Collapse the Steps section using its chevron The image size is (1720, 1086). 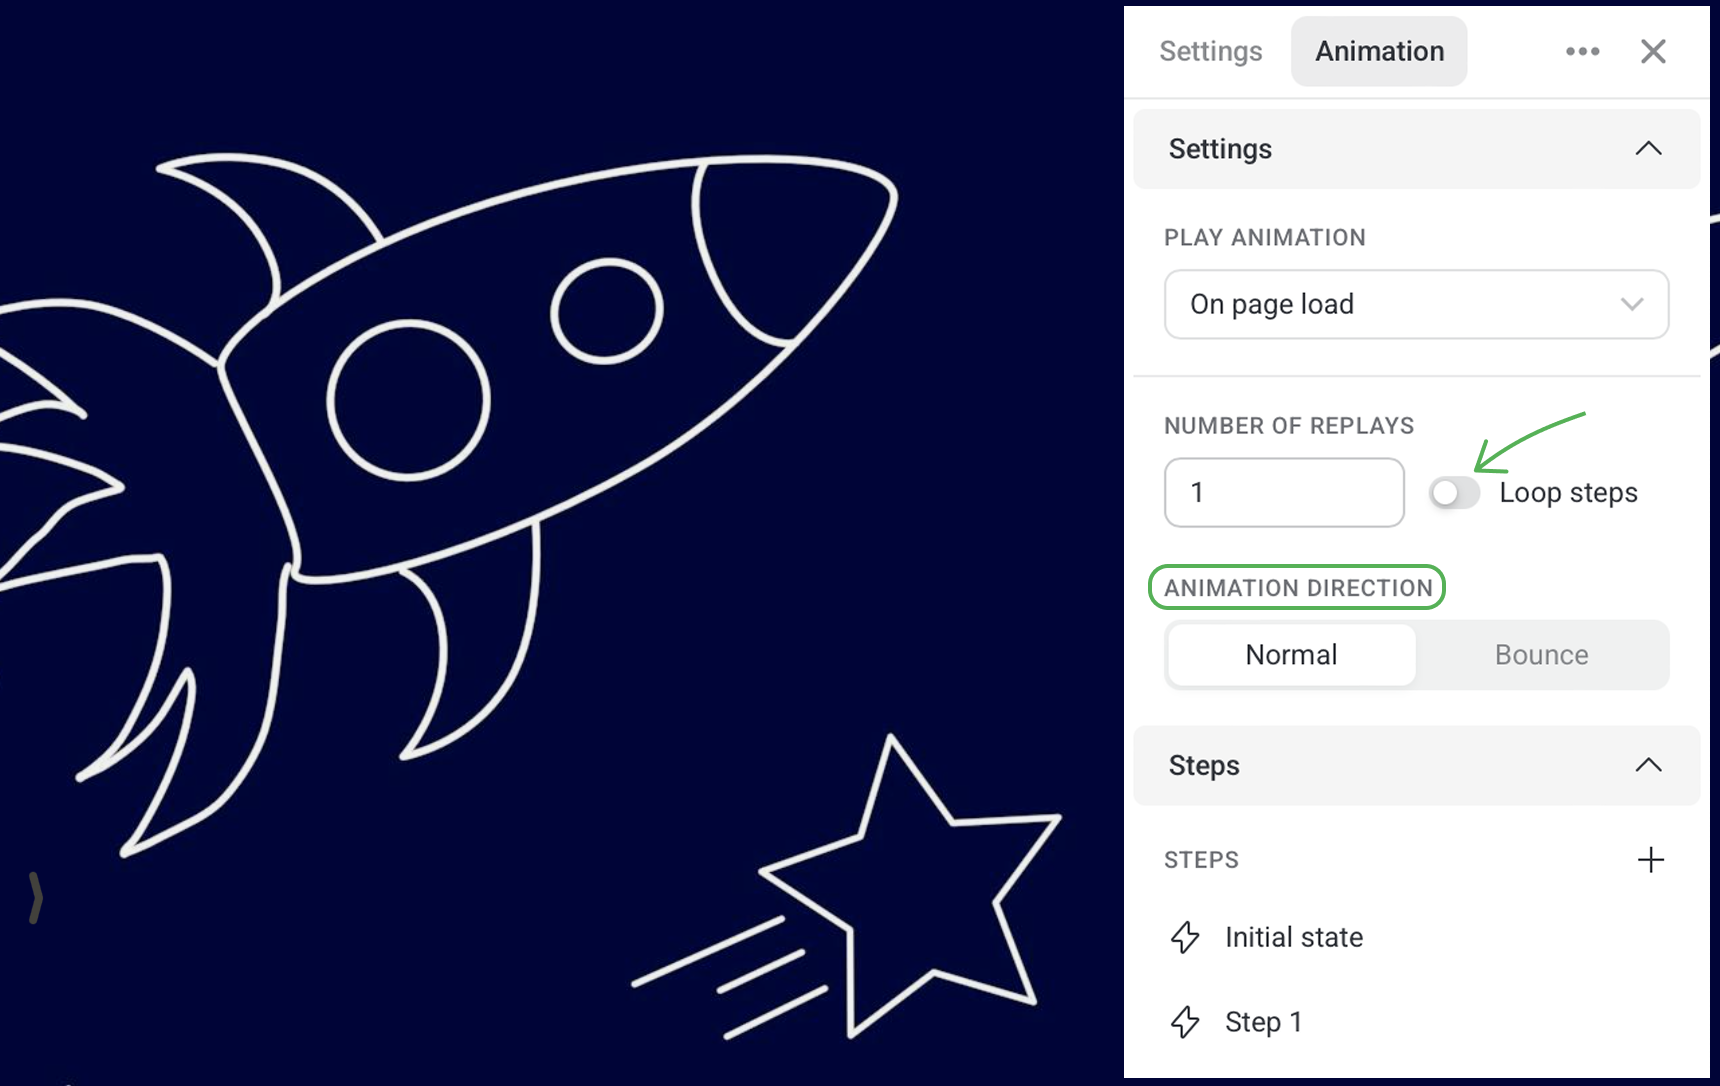pos(1648,766)
